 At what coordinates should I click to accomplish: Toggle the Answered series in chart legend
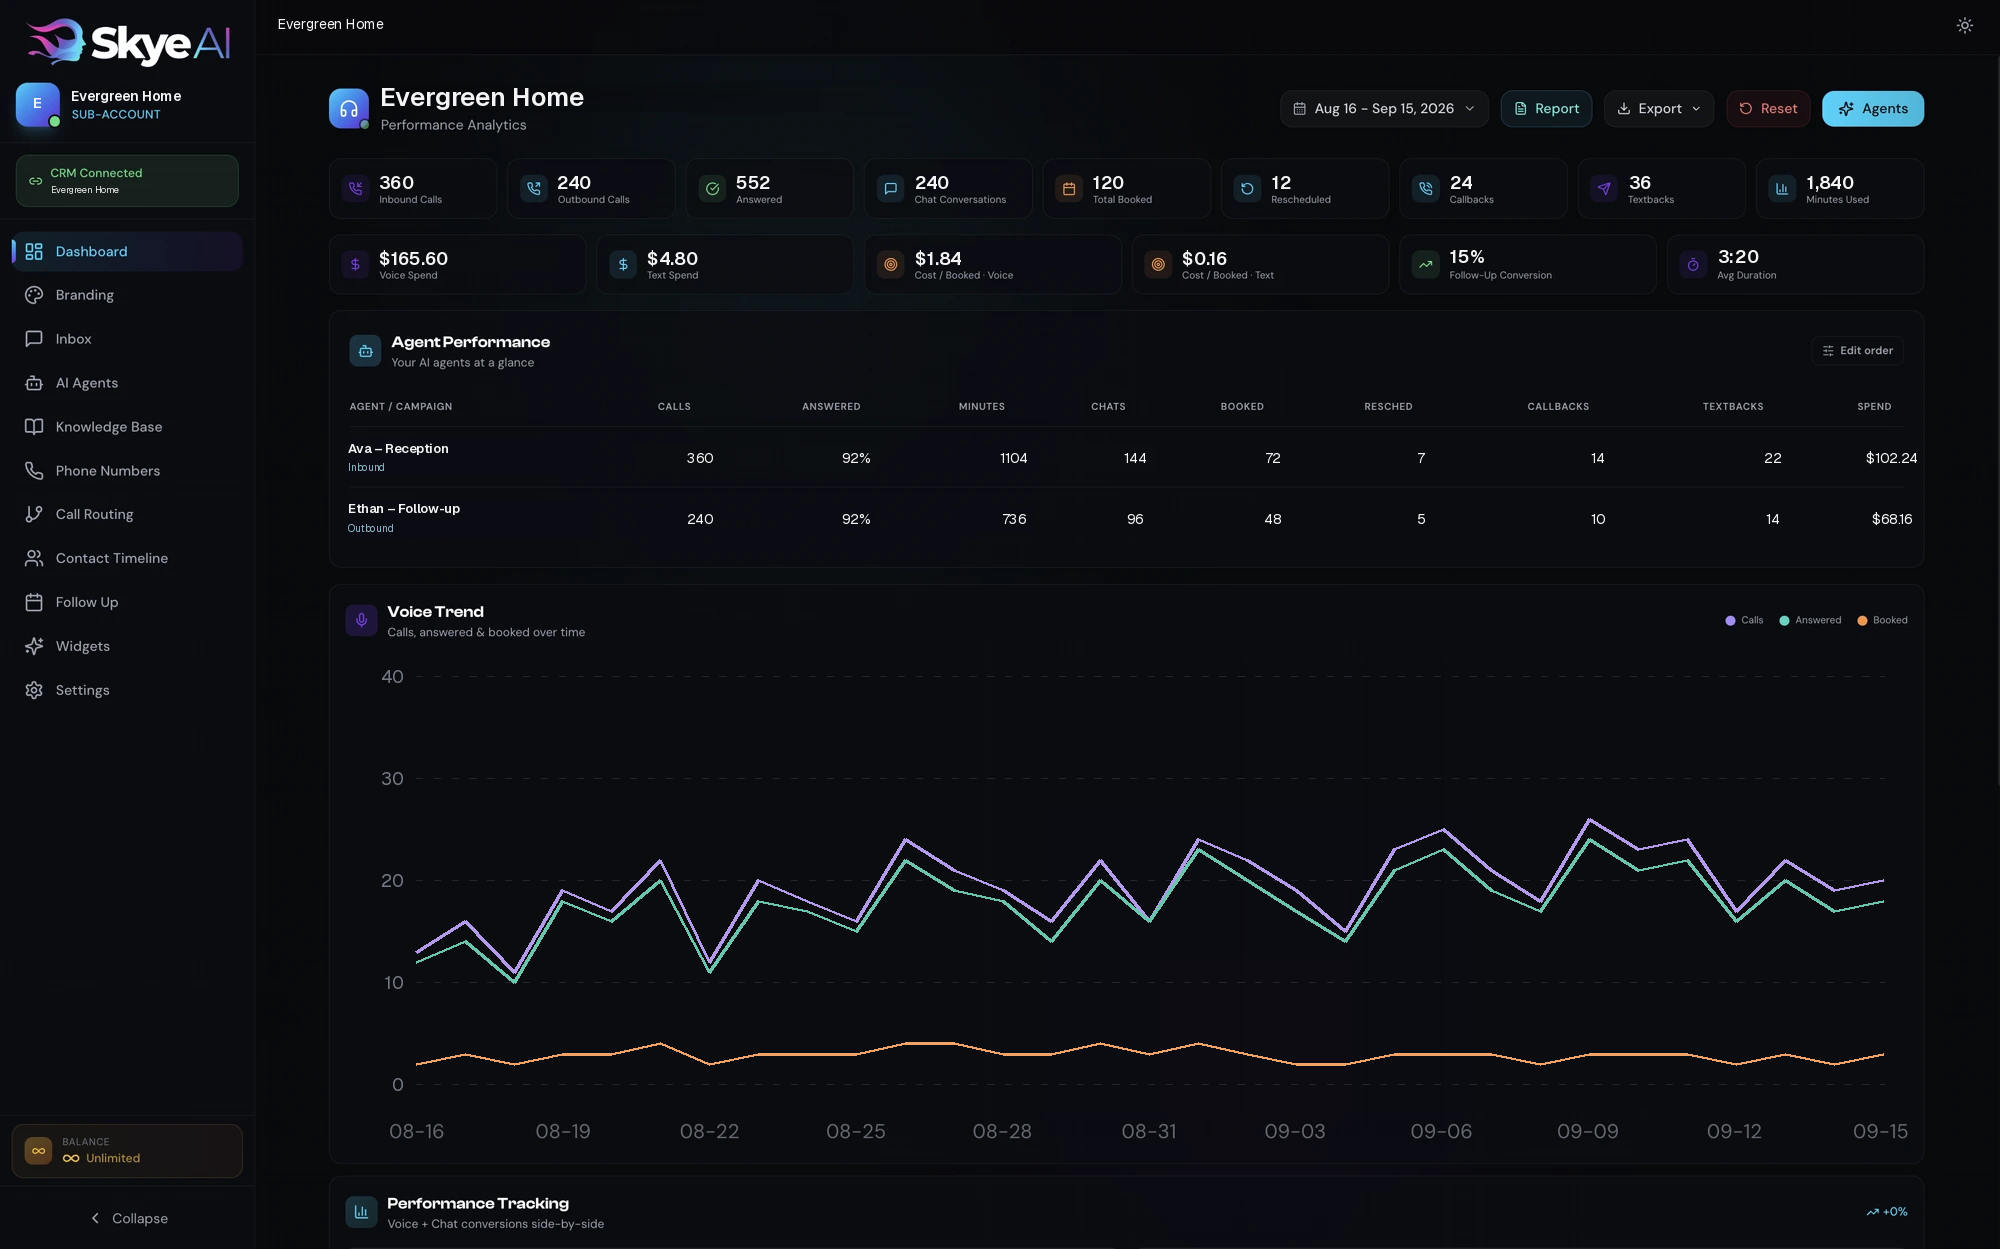click(1810, 620)
